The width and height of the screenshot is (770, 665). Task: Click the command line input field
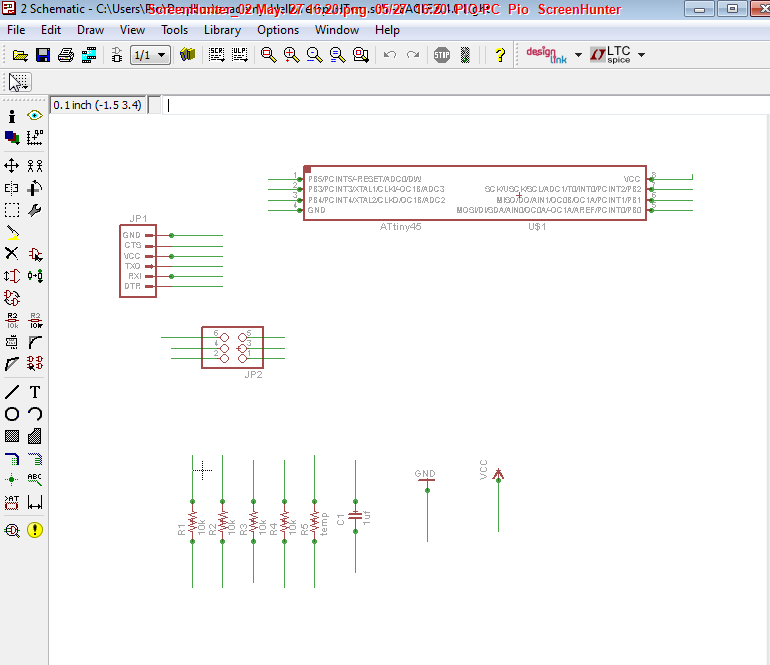[464, 105]
